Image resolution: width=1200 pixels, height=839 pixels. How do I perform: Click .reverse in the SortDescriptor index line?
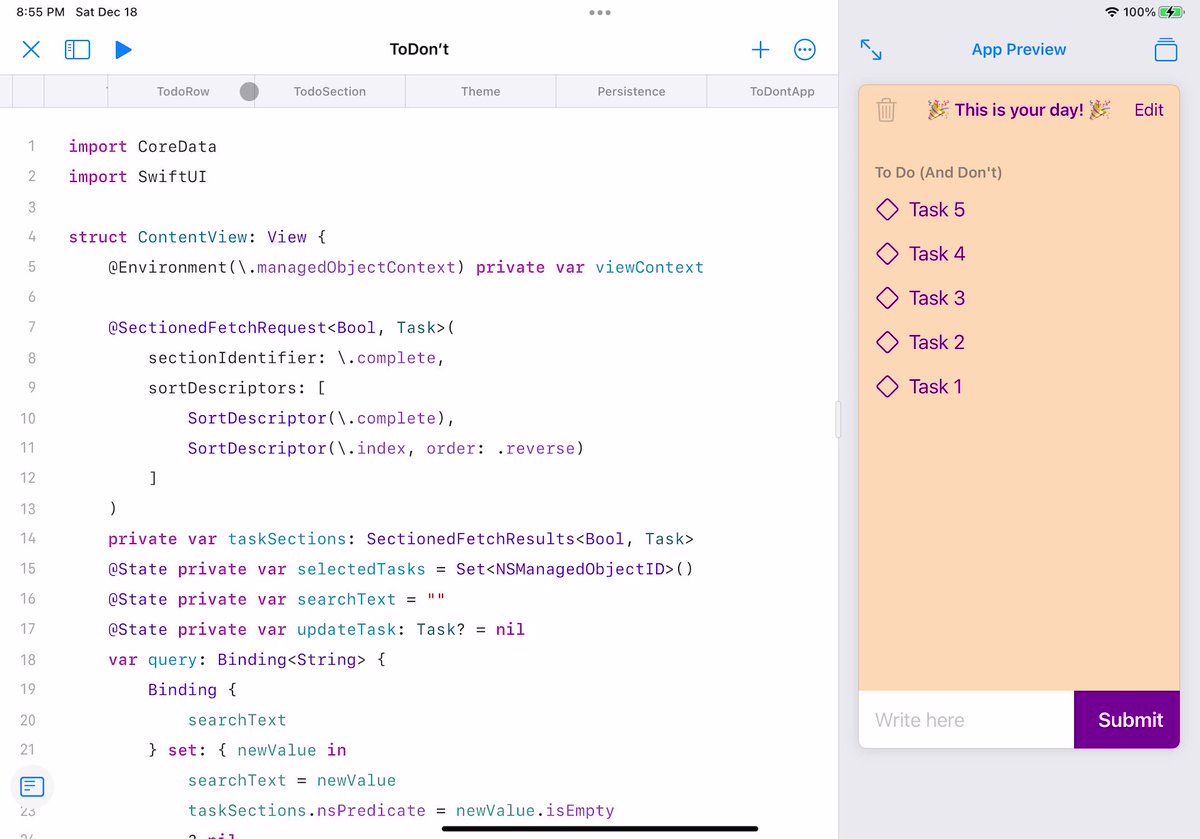pyautogui.click(x=535, y=448)
